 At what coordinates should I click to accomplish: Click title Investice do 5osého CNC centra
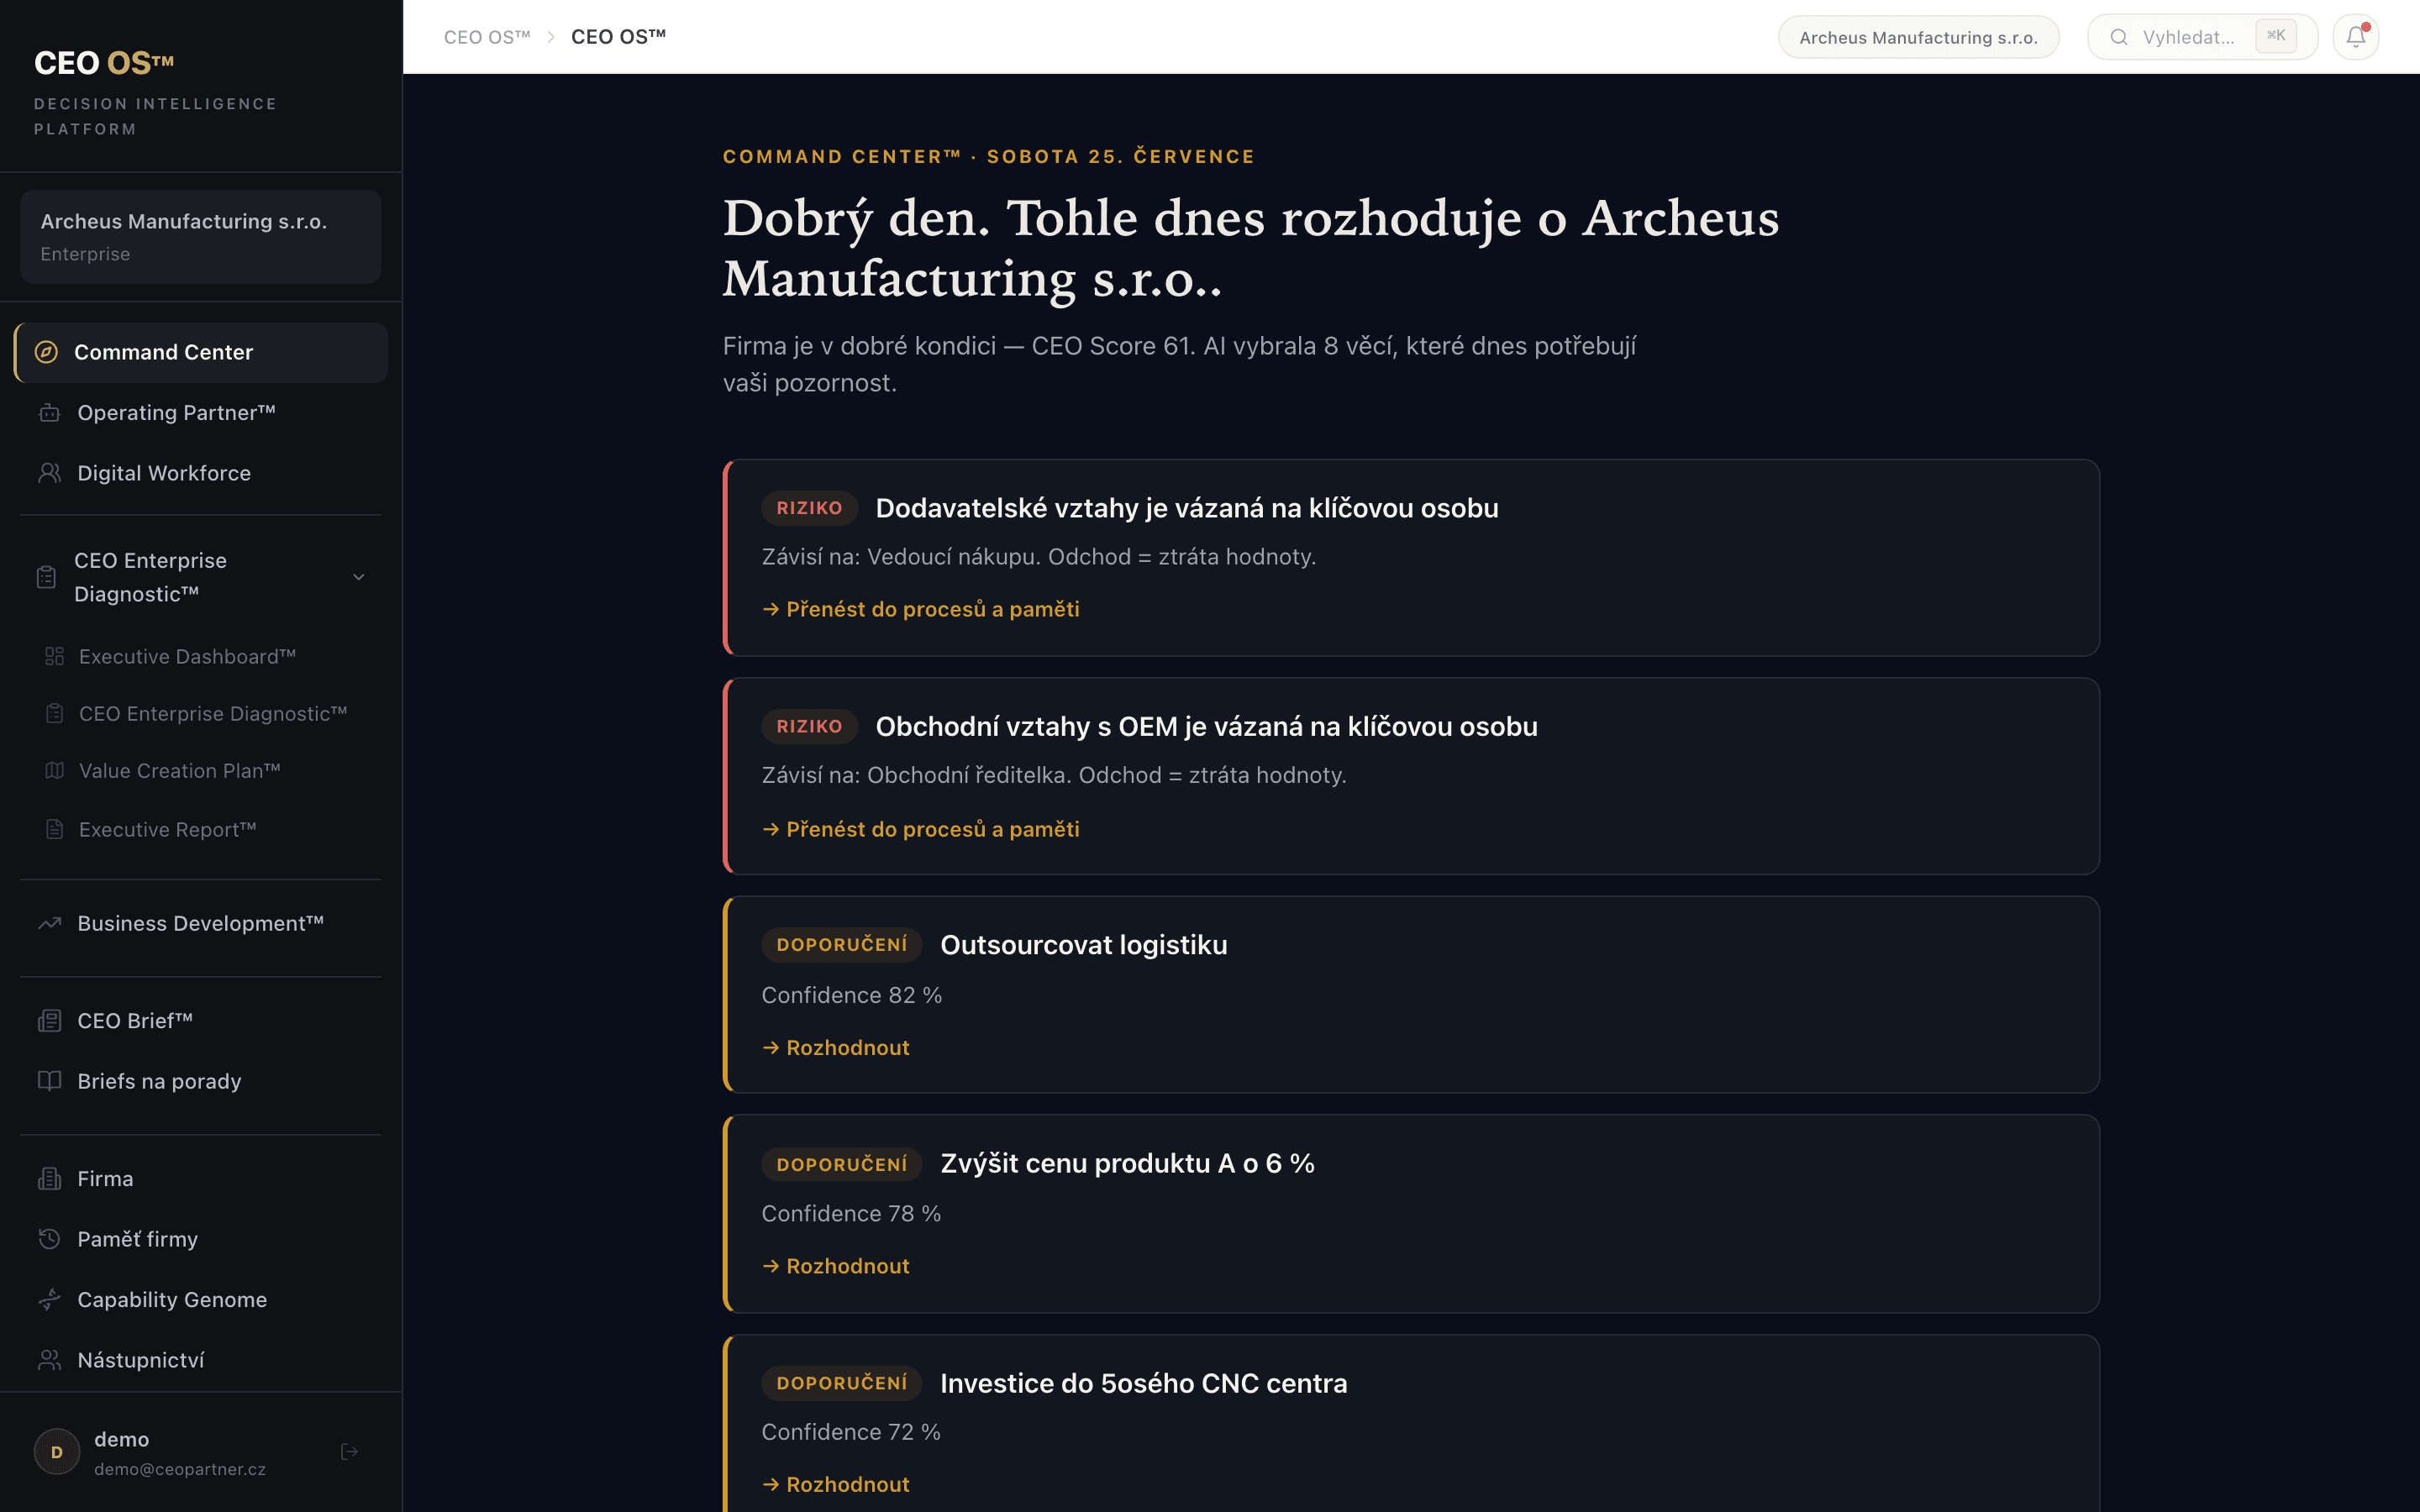click(1144, 1383)
